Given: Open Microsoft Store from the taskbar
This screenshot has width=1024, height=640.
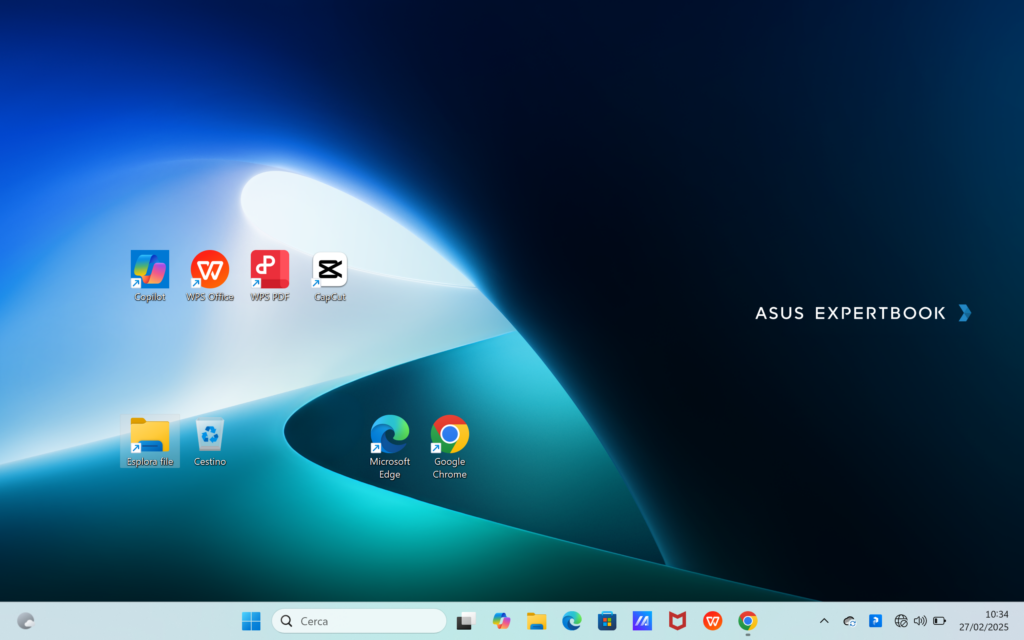Looking at the screenshot, I should click(607, 621).
